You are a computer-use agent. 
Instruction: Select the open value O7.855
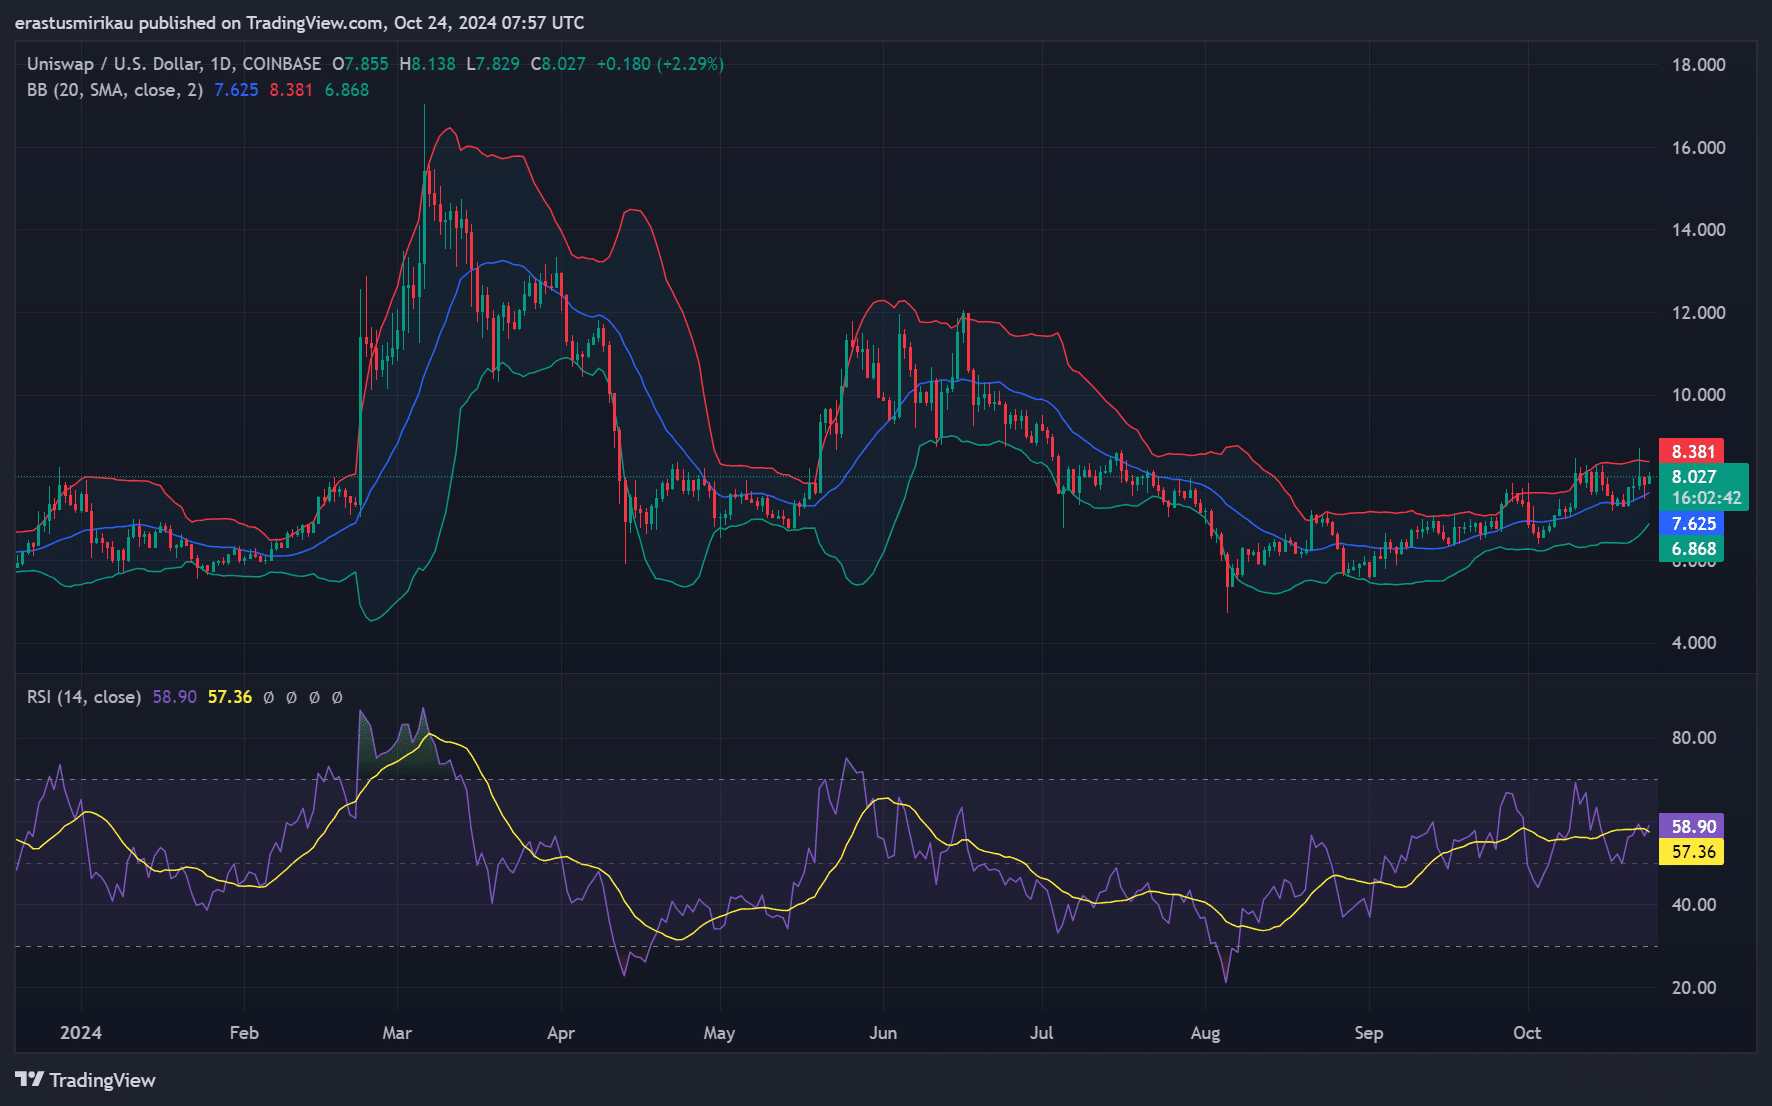360,64
